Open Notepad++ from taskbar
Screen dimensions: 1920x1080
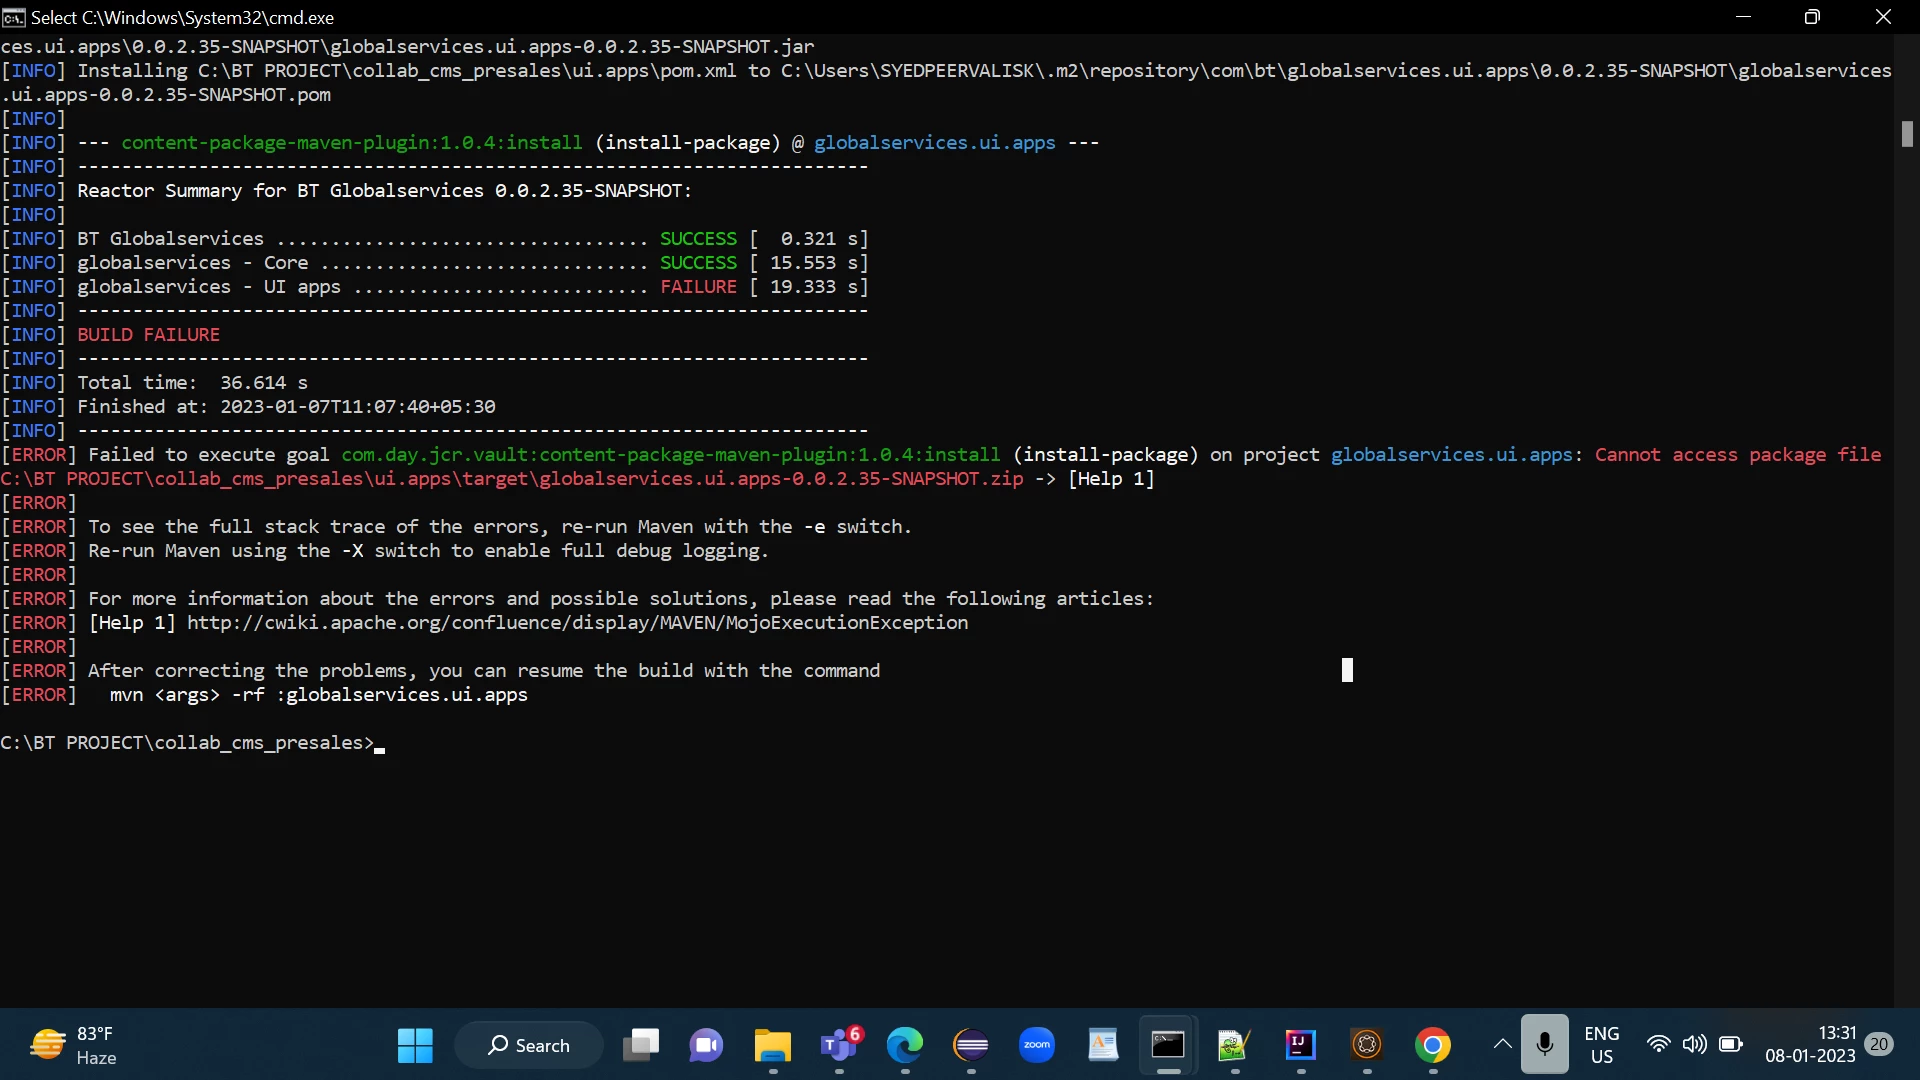click(1234, 1046)
